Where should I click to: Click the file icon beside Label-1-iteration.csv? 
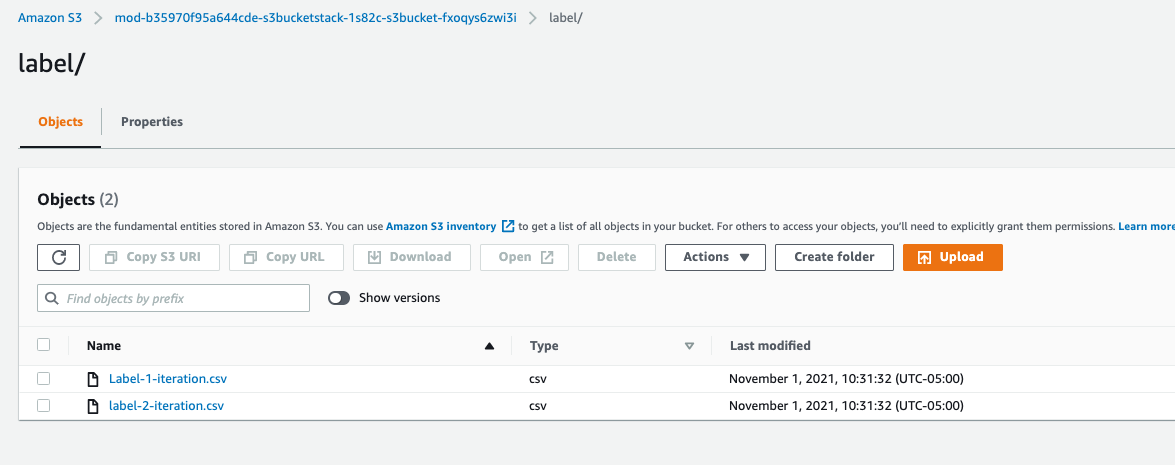click(x=93, y=379)
